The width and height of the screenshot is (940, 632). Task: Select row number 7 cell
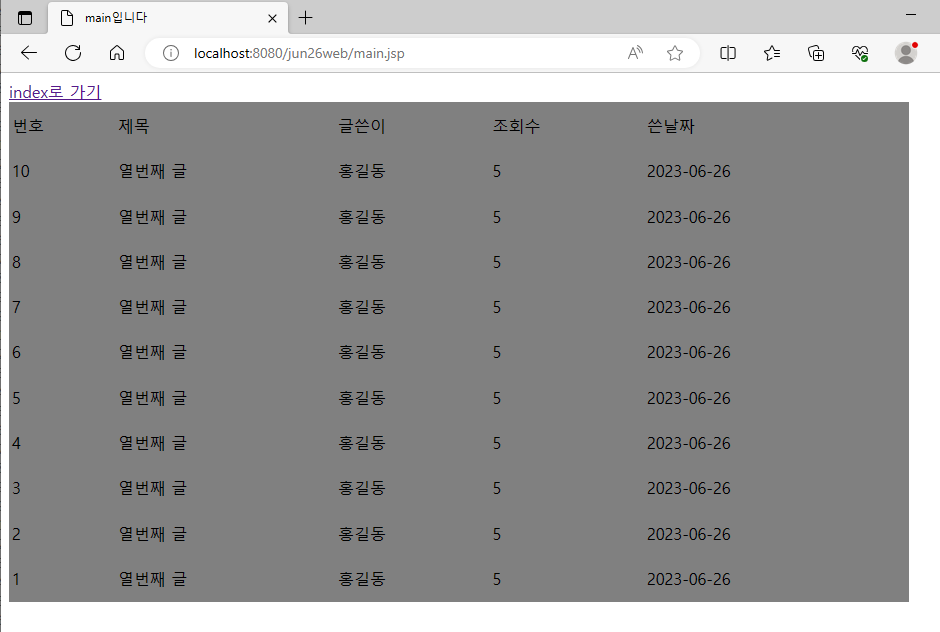[x=17, y=307]
